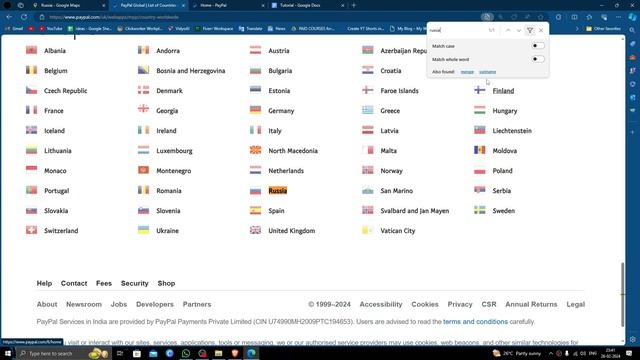Open Windows Start menu

(x=7, y=353)
